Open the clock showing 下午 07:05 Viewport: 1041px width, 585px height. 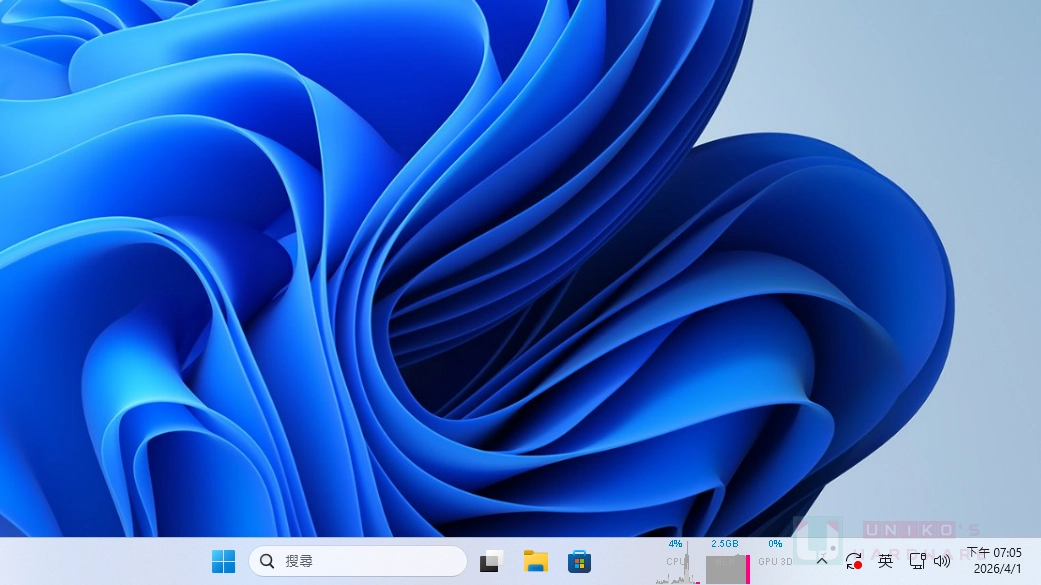(995, 561)
